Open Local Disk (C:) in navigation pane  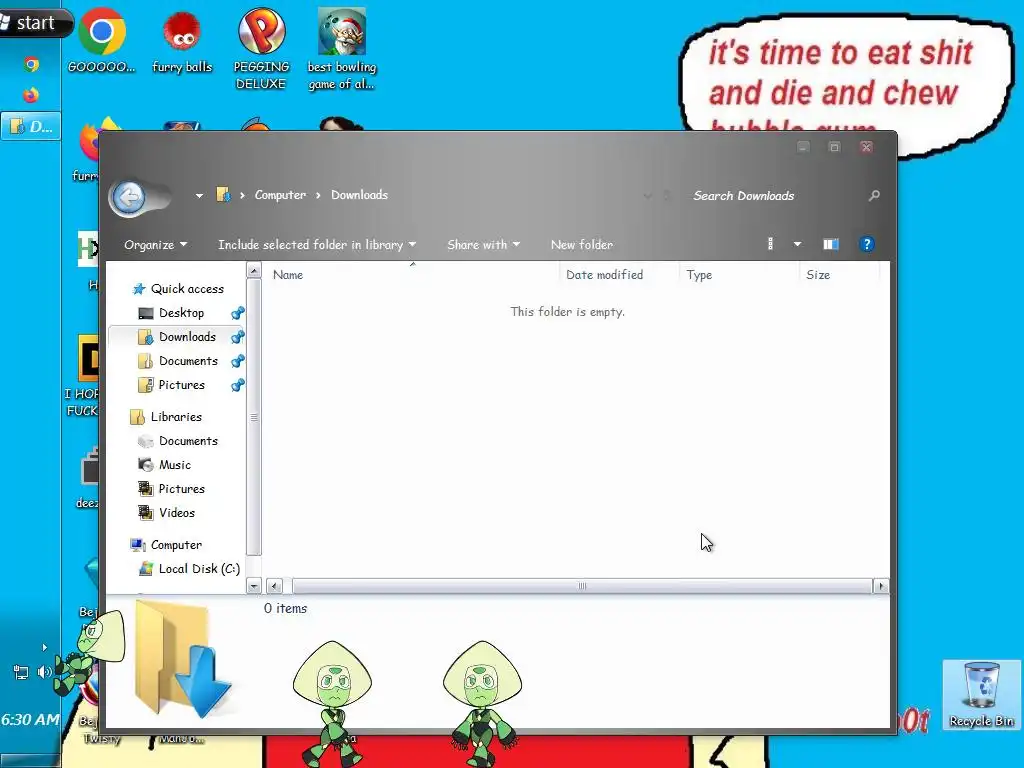pyautogui.click(x=199, y=569)
